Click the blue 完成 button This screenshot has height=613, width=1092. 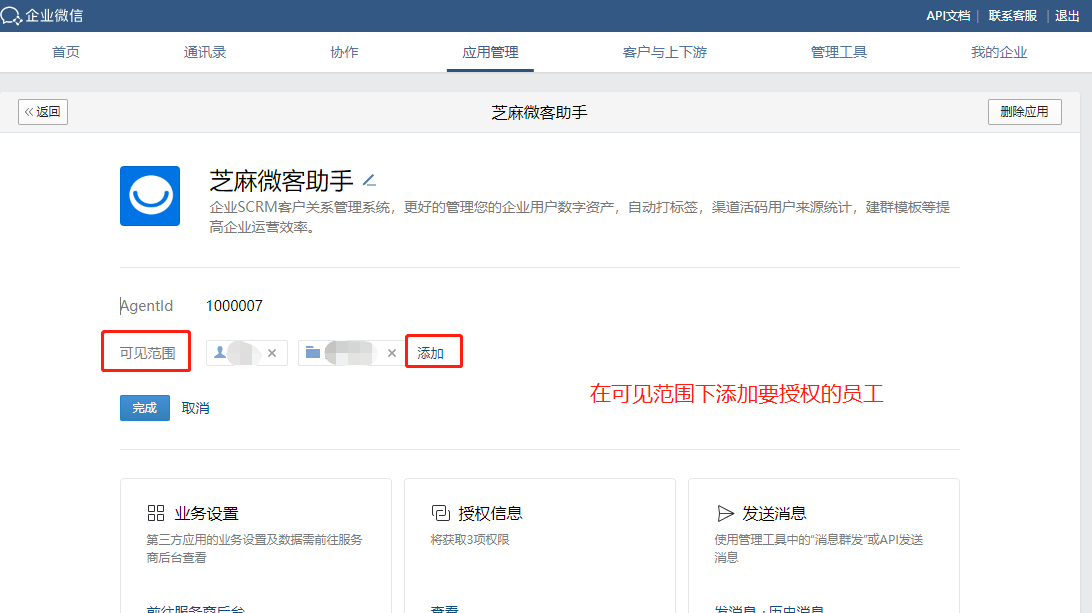tap(145, 408)
